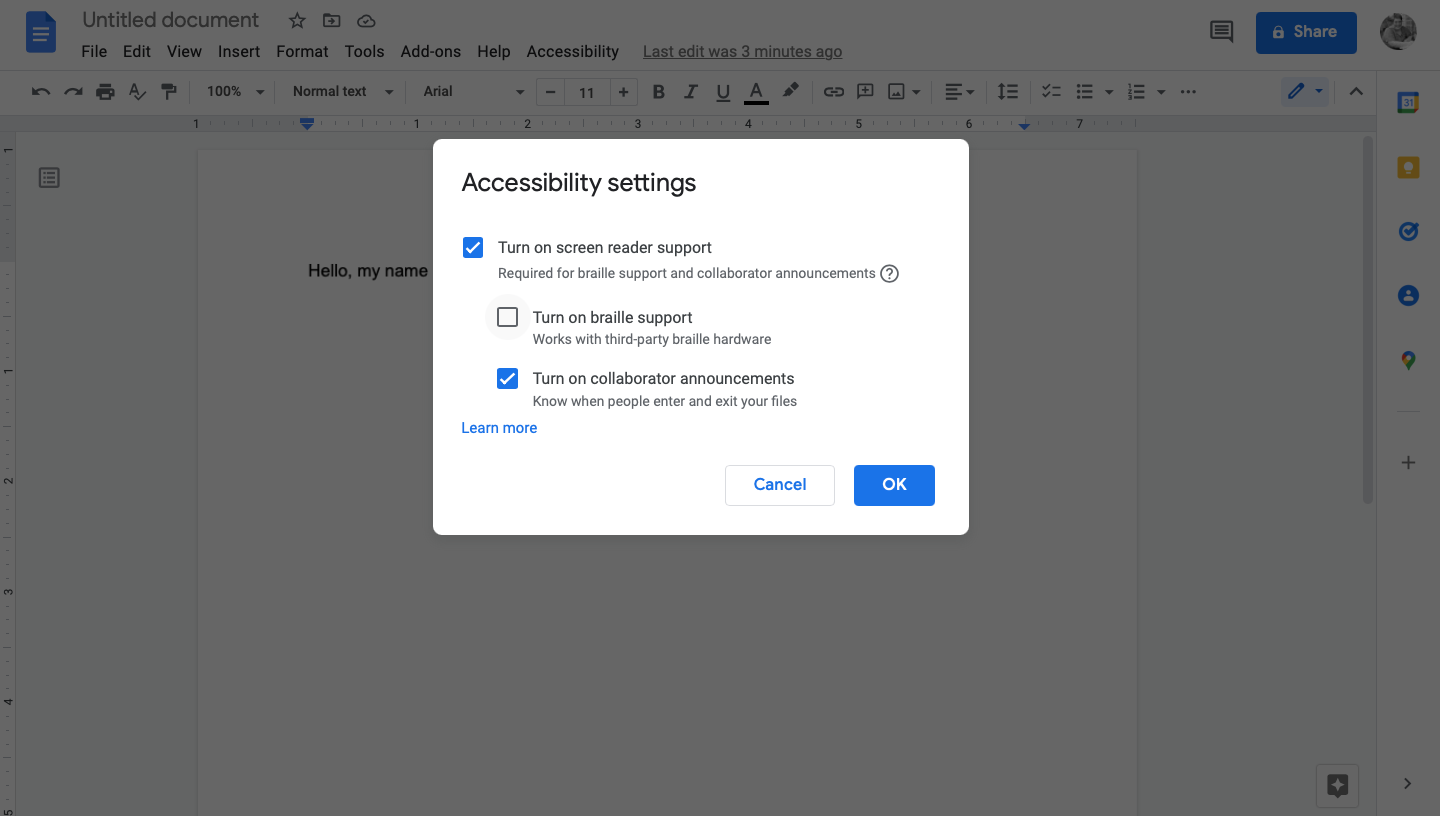
Task: Select the Highlight color pen
Action: [x=790, y=92]
